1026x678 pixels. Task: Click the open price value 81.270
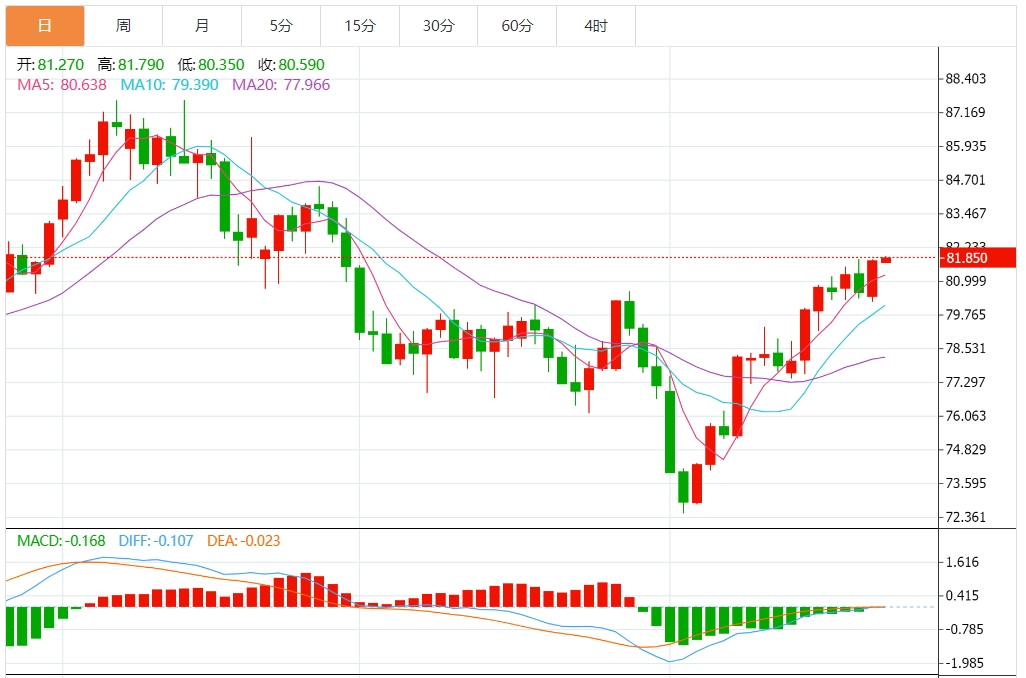(61, 65)
